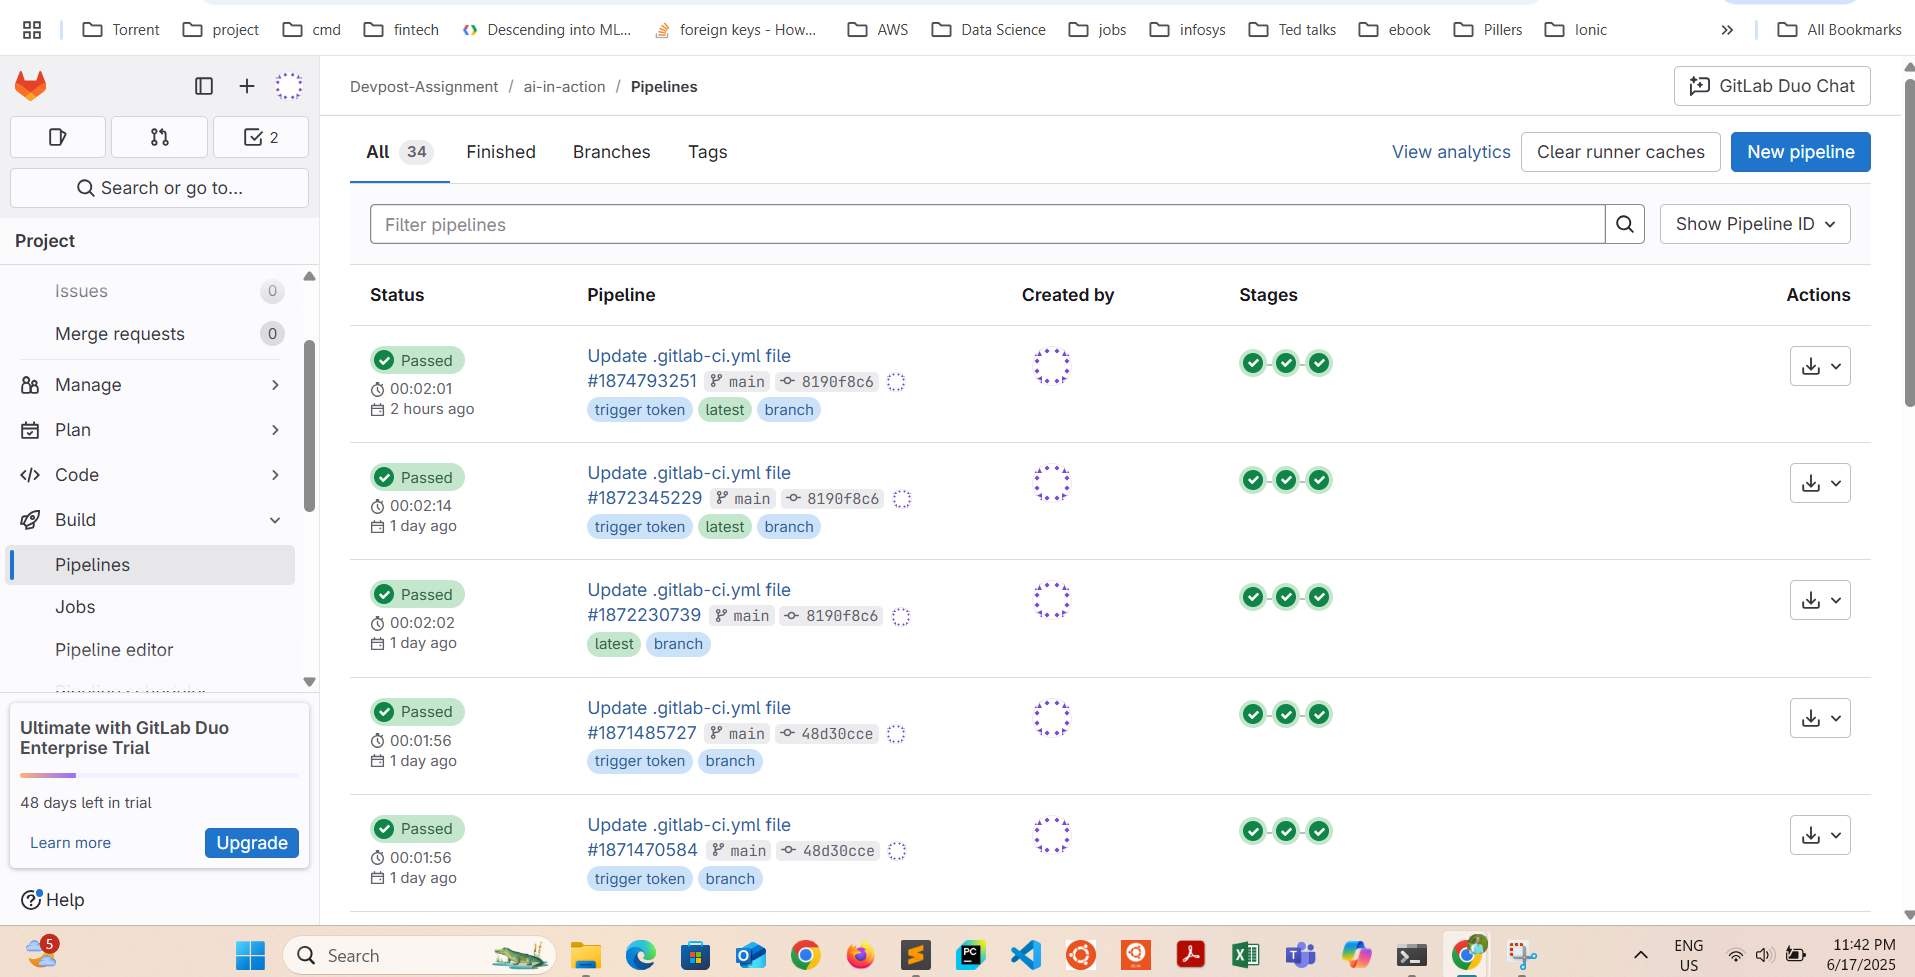
Task: Click the page vertical scrollbar
Action: pos(1909,243)
